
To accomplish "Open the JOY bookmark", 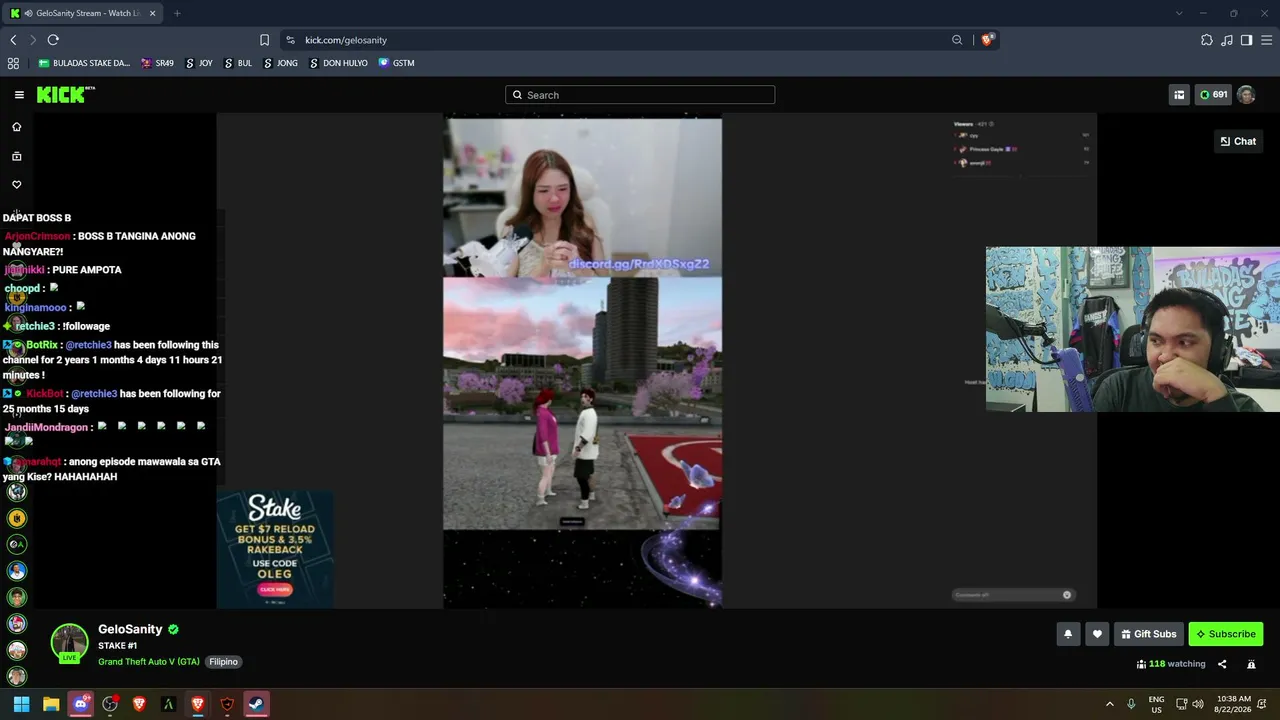I will [x=198, y=63].
